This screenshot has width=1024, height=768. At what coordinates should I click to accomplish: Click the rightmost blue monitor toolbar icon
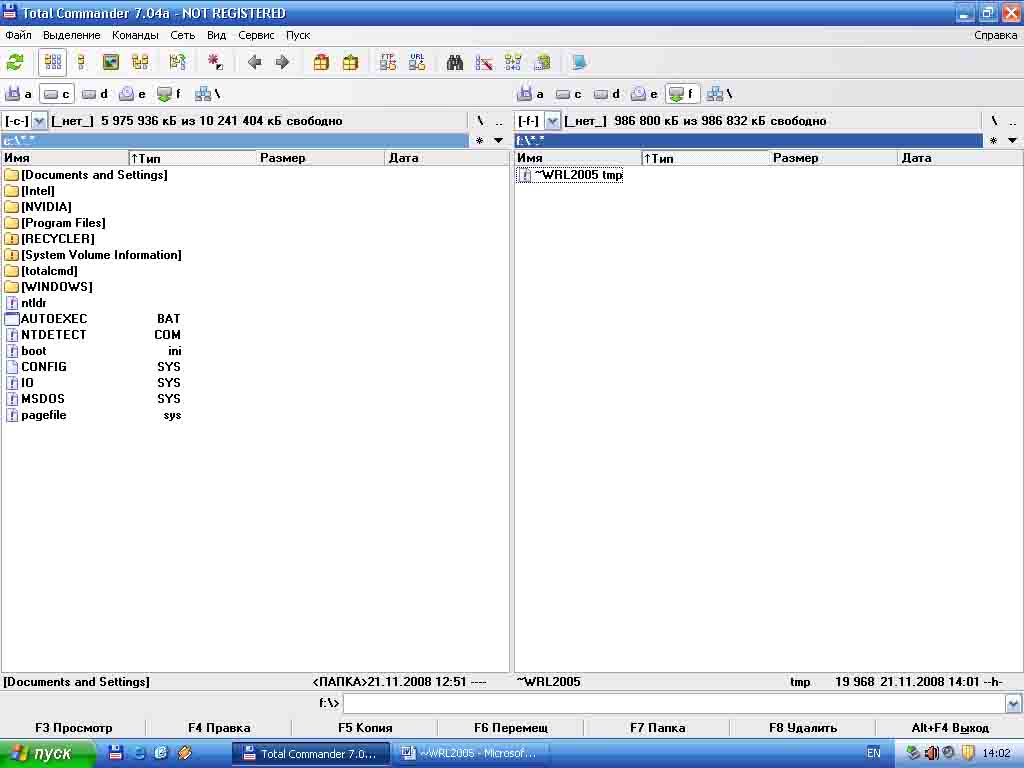tap(579, 63)
